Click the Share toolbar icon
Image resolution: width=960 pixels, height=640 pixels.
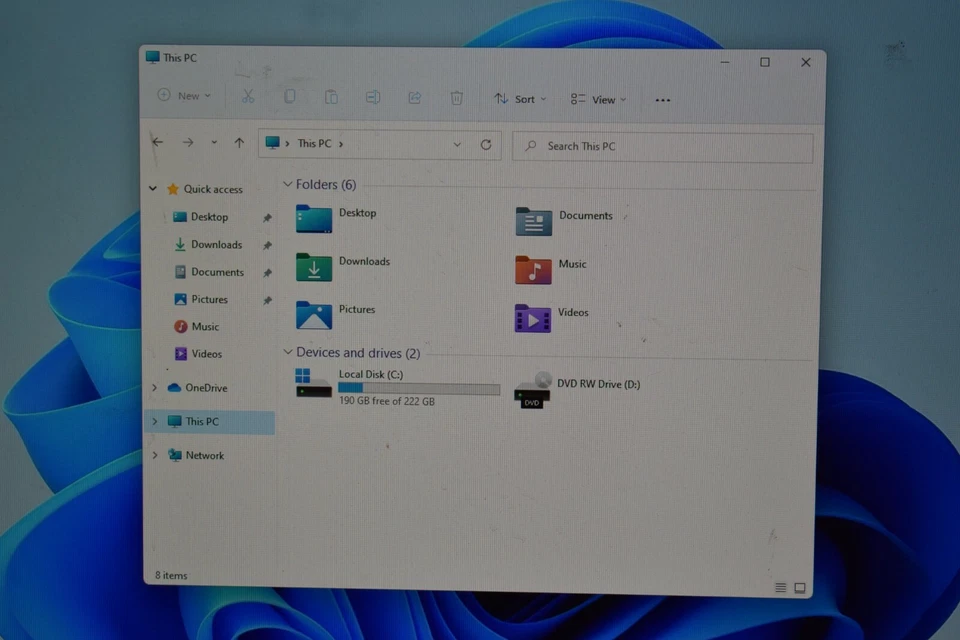click(x=414, y=97)
